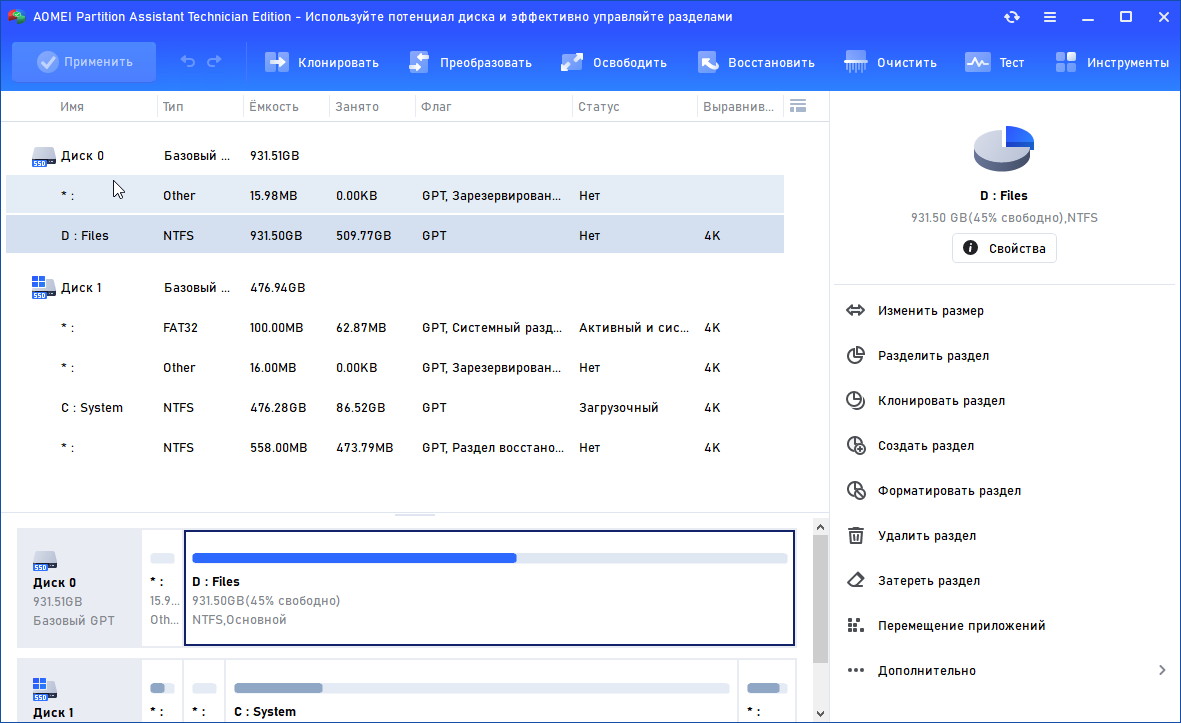This screenshot has height=723, width=1181.
Task: Open the Очистить toolbar item
Action: pos(890,63)
